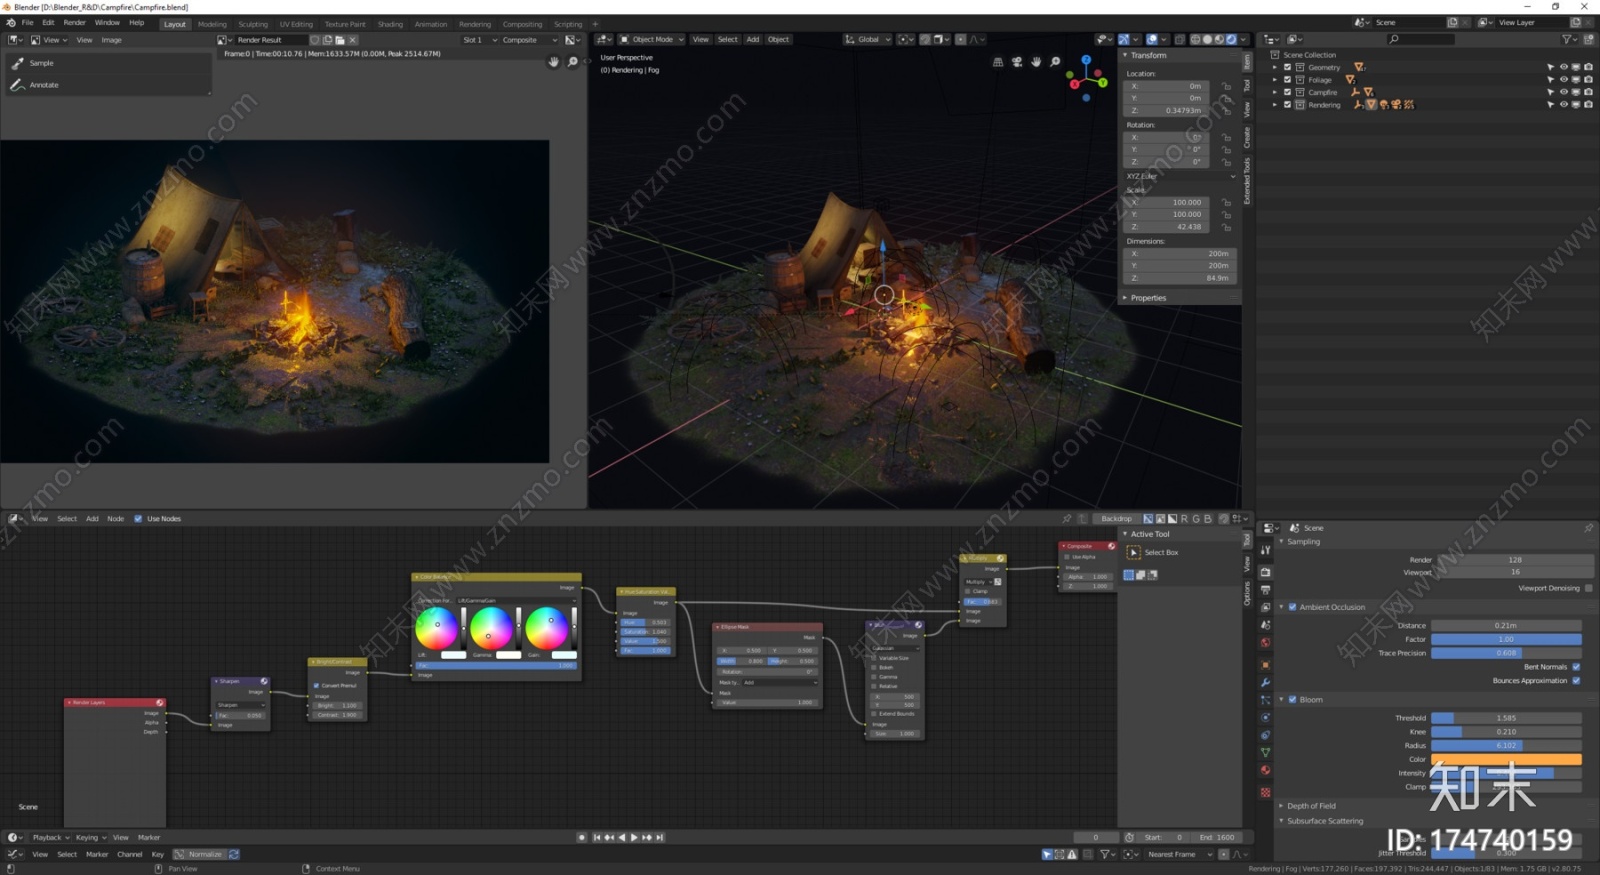Open Material properties tab sphere icon

coord(1265,770)
